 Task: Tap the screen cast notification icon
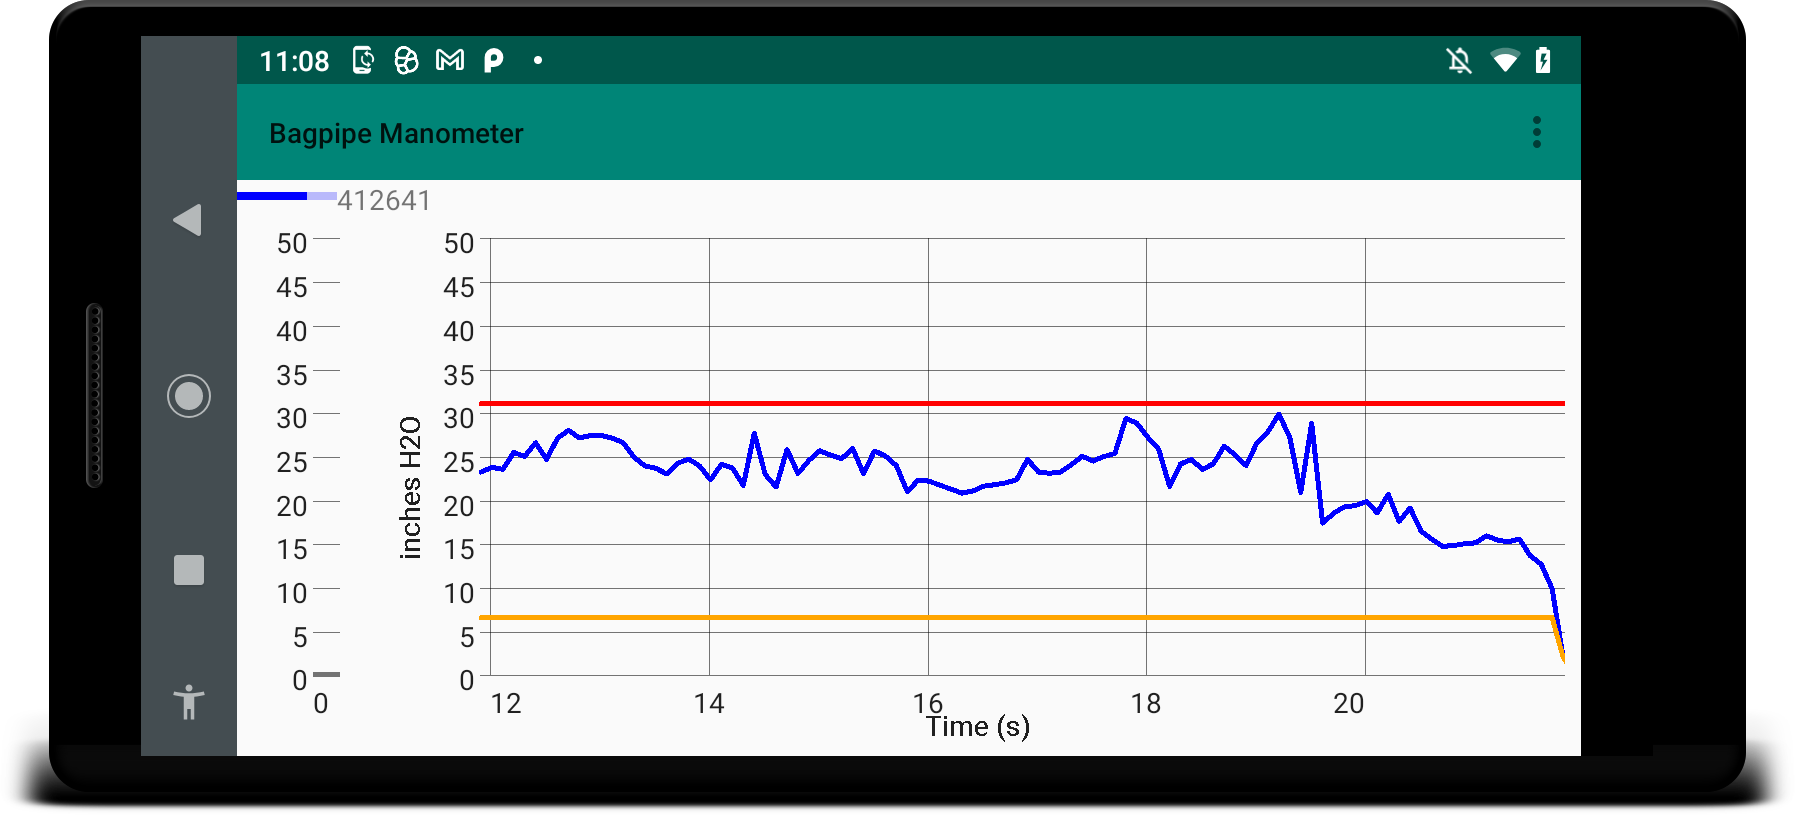363,61
